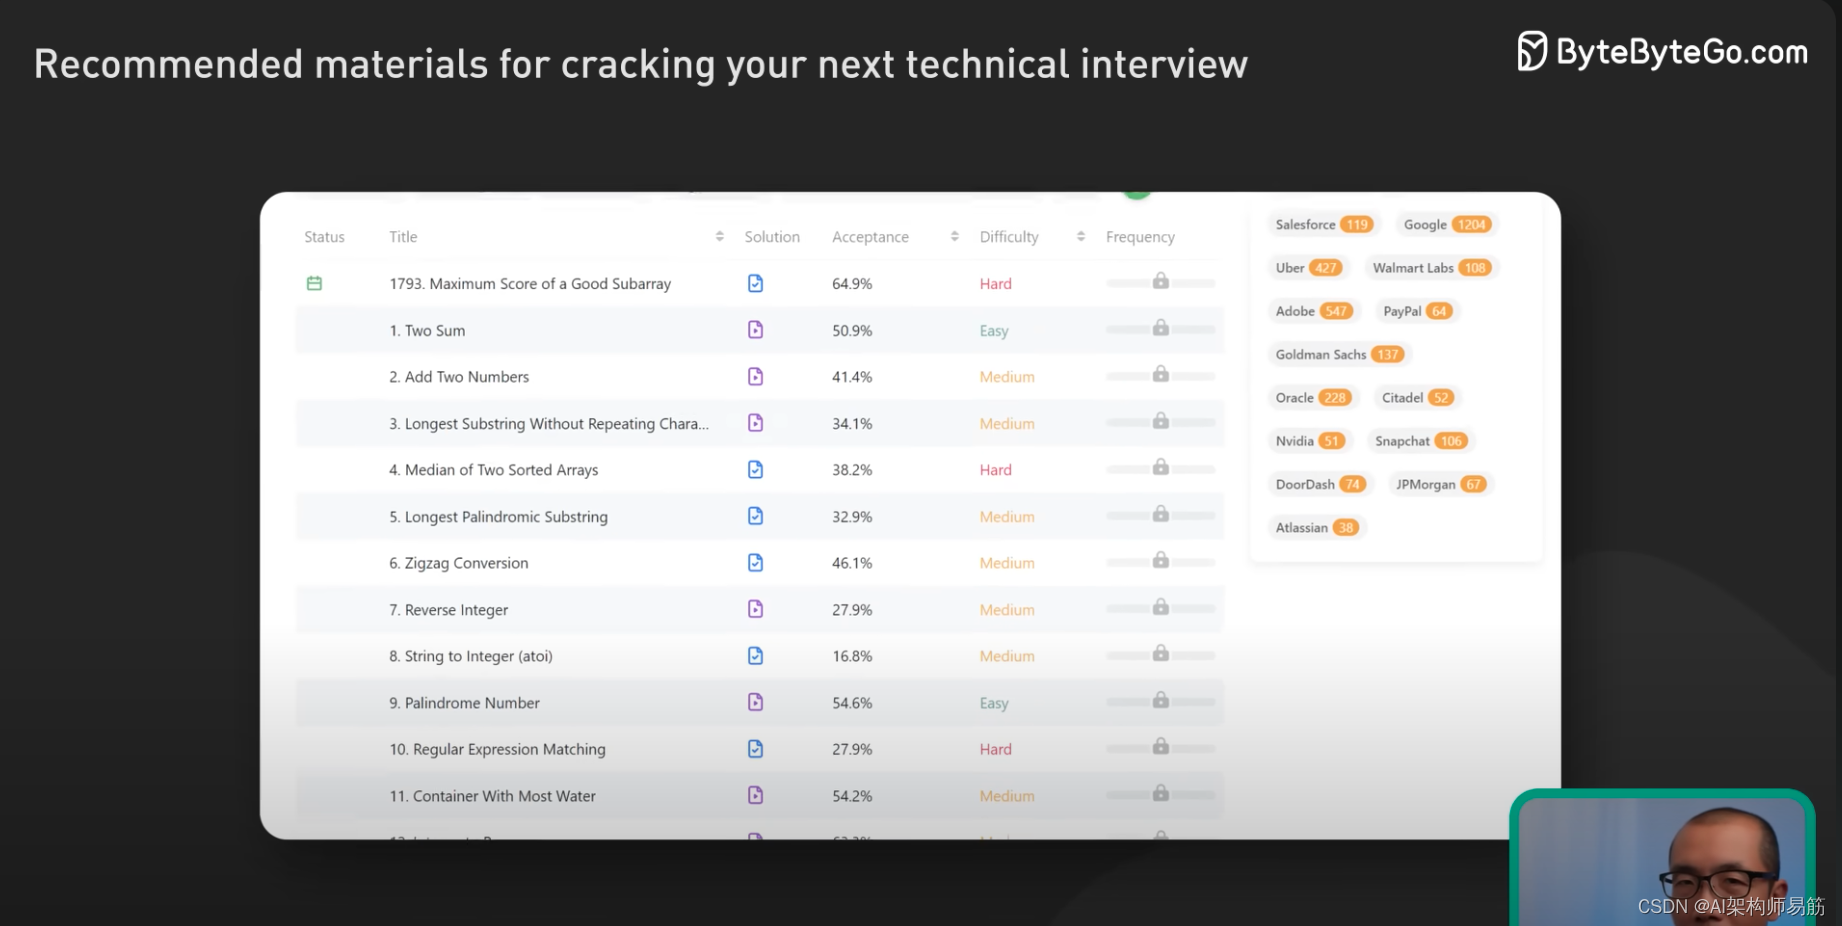Viewport: 1842px width, 926px height.
Task: Open problem 11. Container With Most Water
Action: 492,796
